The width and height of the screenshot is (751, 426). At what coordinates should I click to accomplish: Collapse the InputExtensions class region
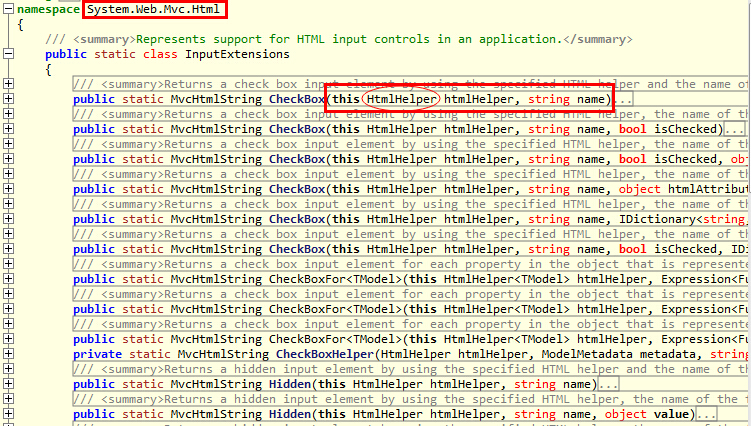point(8,54)
